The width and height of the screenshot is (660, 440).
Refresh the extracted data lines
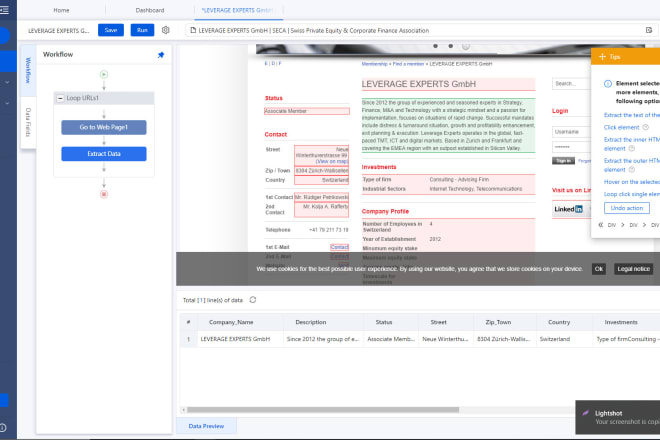pyautogui.click(x=253, y=300)
